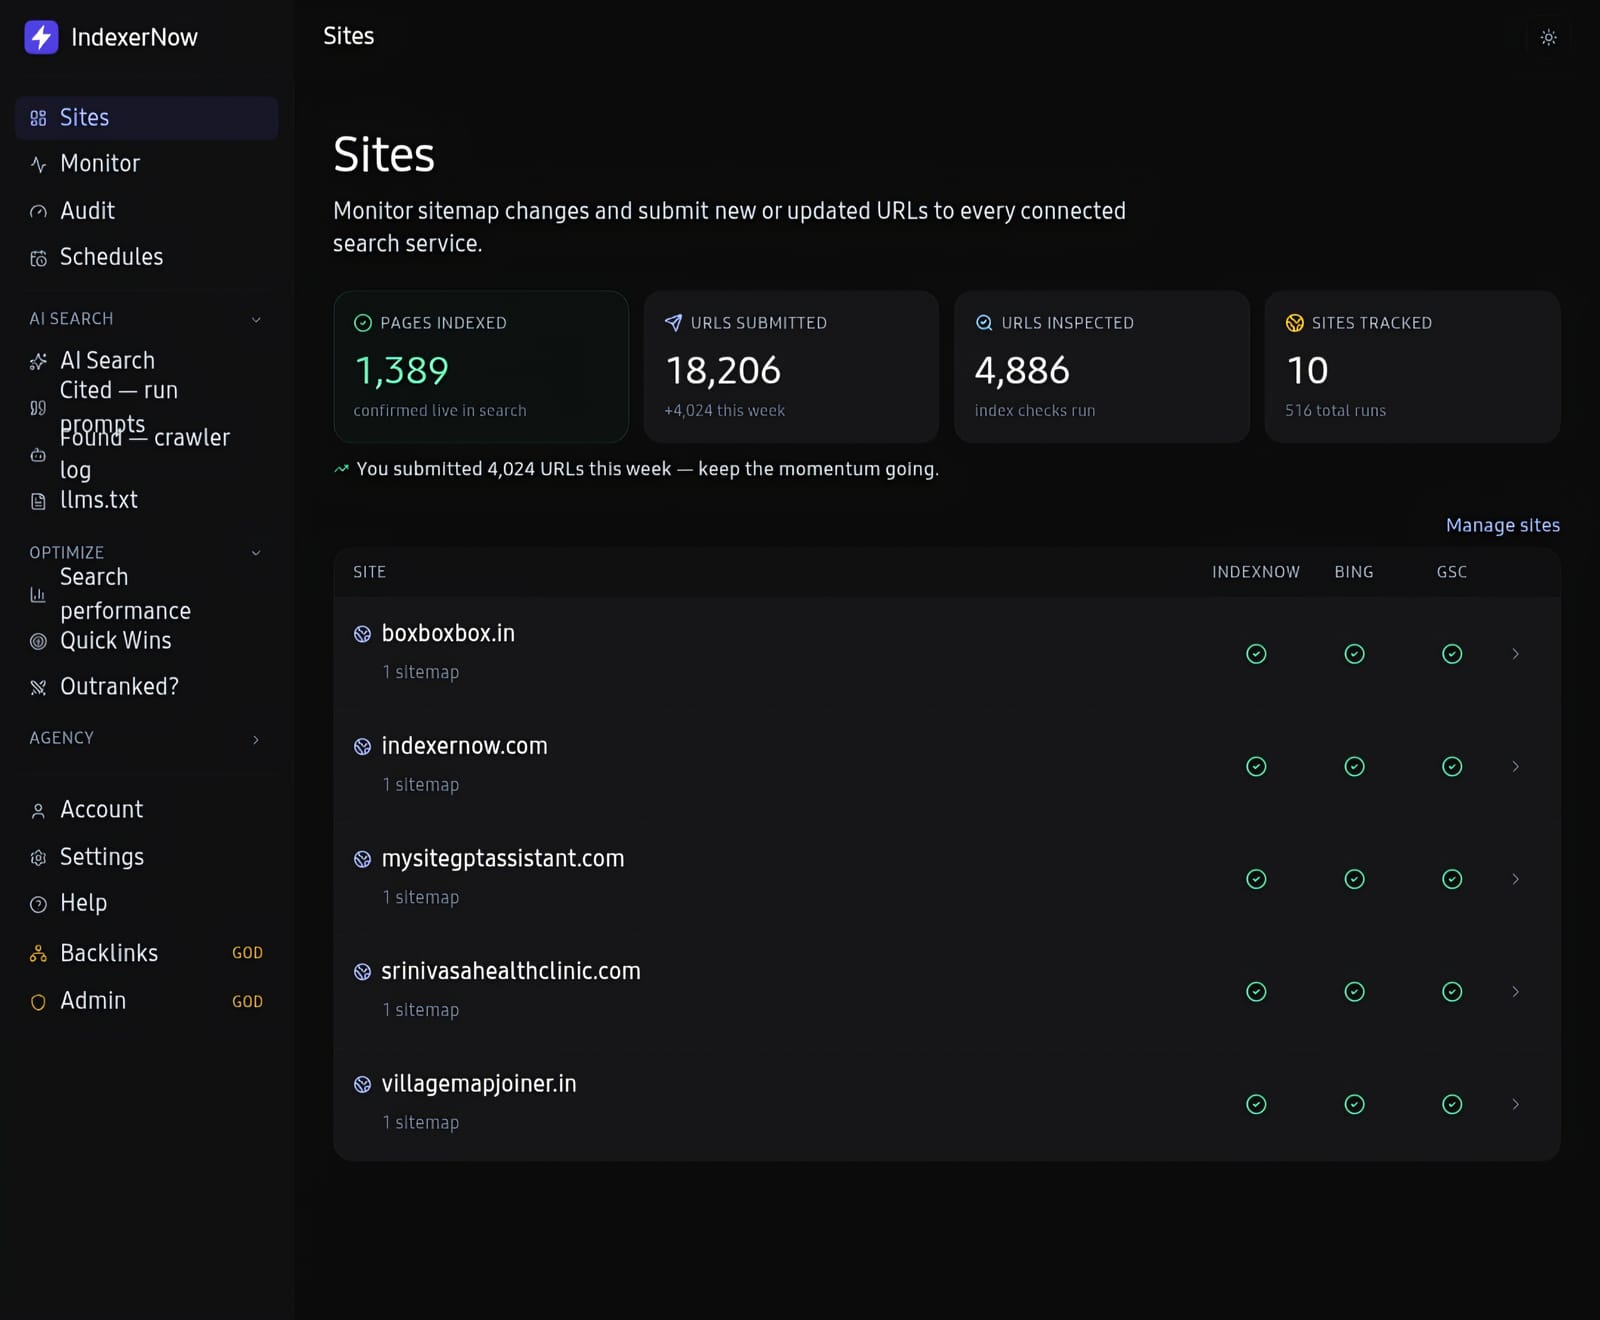Expand boxboxbox.in row with right chevron
This screenshot has width=1600, height=1320.
[1516, 654]
